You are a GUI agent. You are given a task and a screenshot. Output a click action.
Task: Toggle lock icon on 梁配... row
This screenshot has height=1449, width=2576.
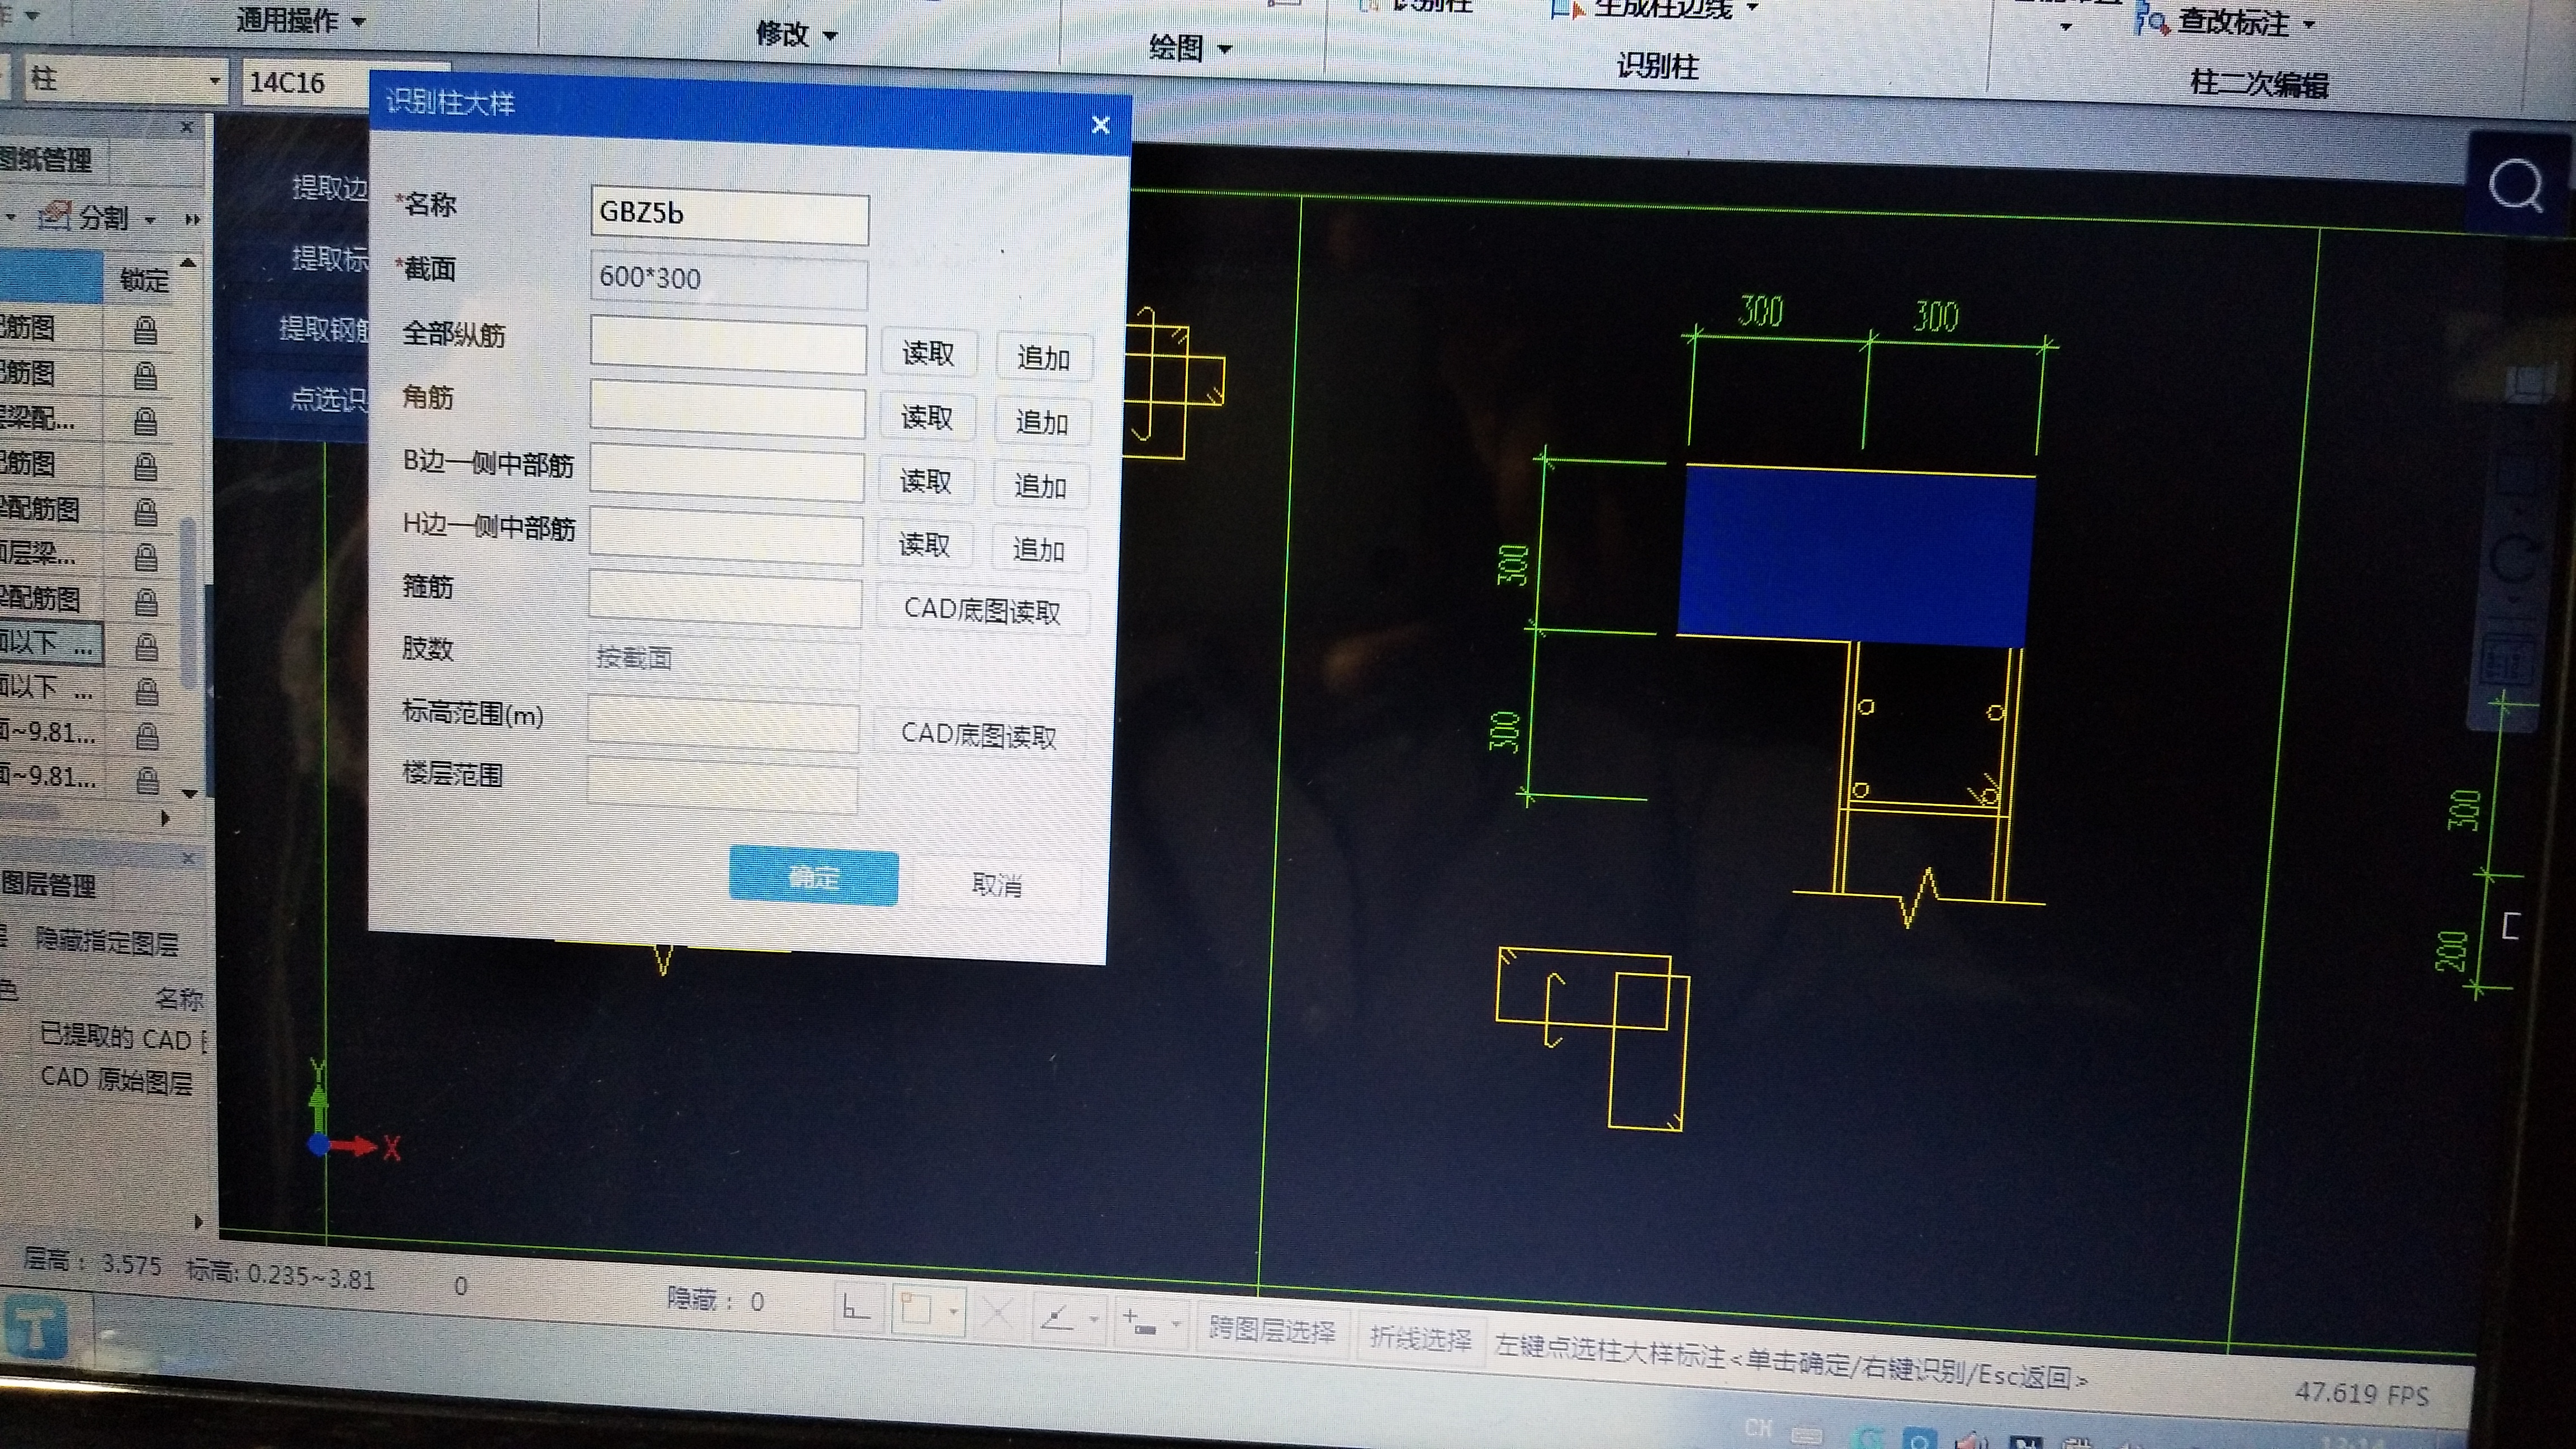coord(145,421)
